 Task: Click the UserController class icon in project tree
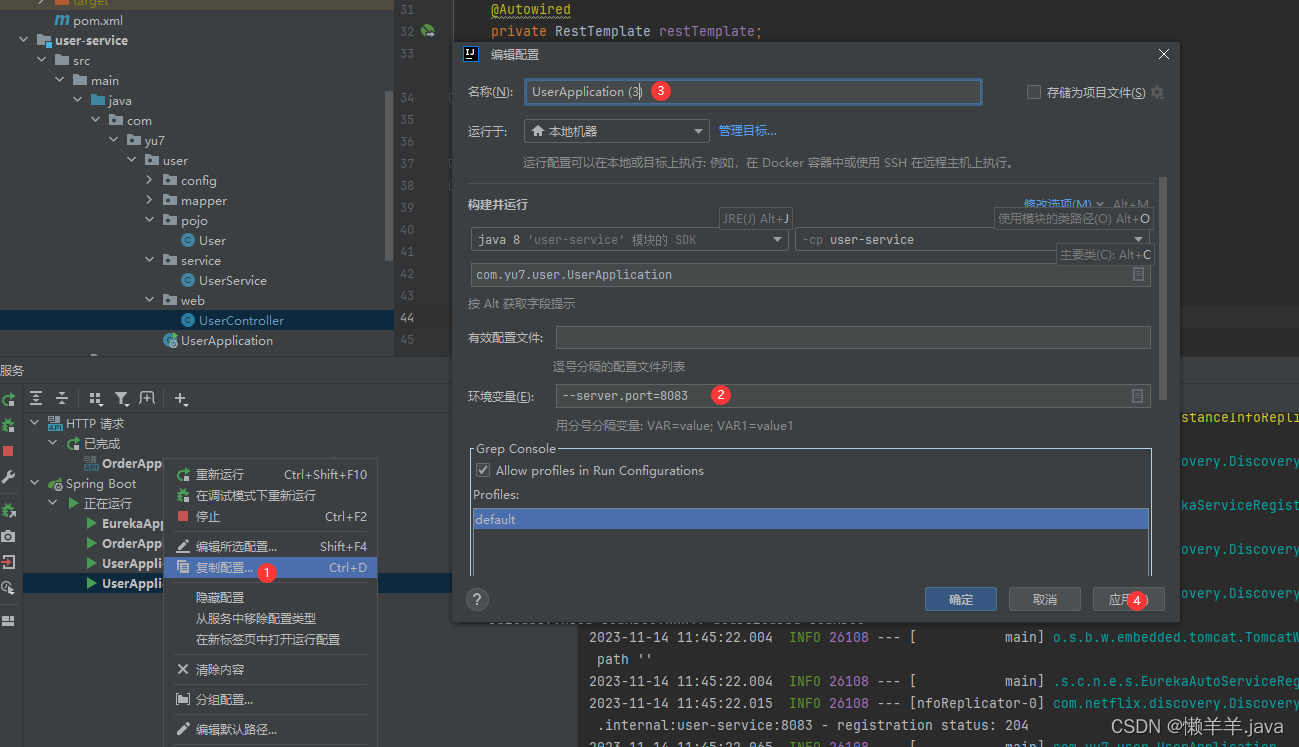coord(188,320)
